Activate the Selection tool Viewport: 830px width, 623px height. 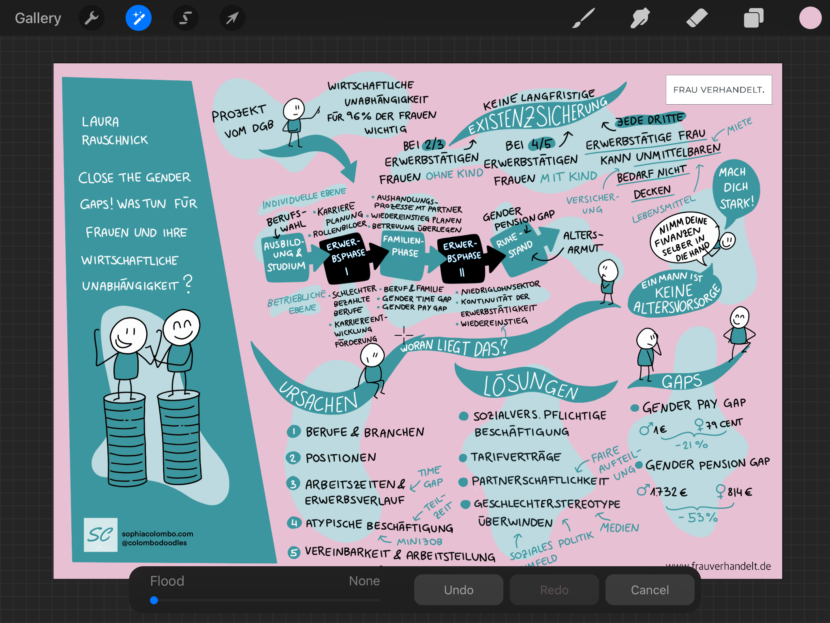[x=185, y=18]
